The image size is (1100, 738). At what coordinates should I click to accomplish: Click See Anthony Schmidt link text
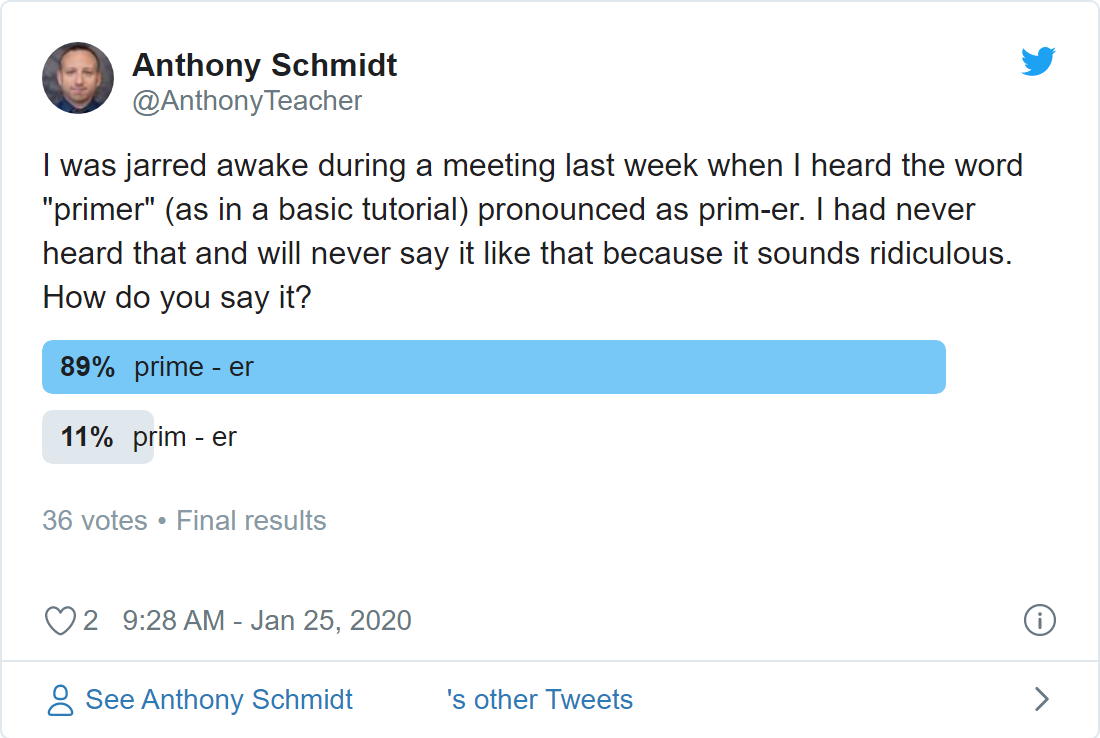tap(219, 699)
